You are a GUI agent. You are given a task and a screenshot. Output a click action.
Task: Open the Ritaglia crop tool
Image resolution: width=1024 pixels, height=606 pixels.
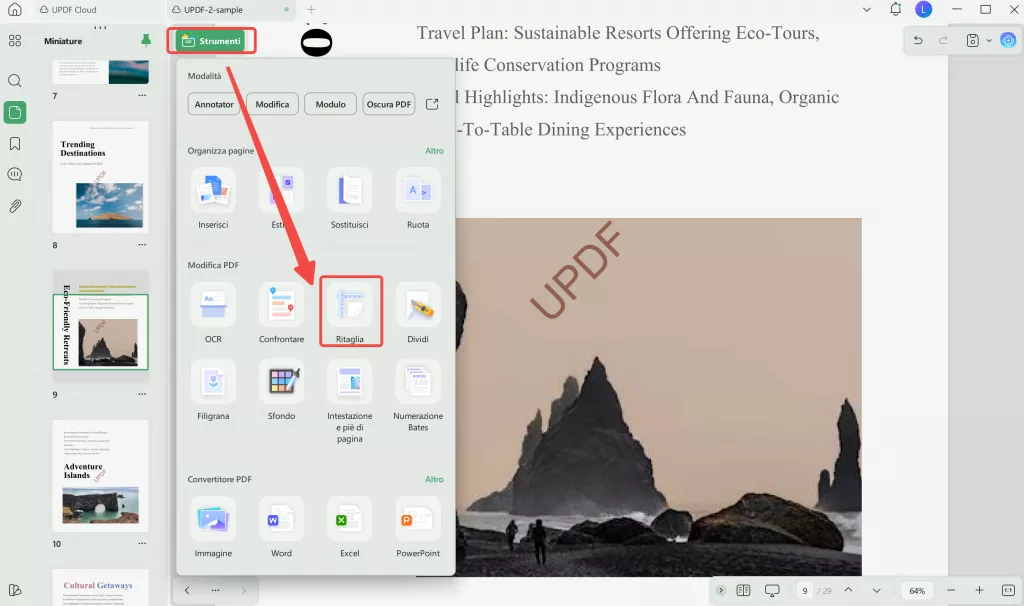(x=350, y=312)
